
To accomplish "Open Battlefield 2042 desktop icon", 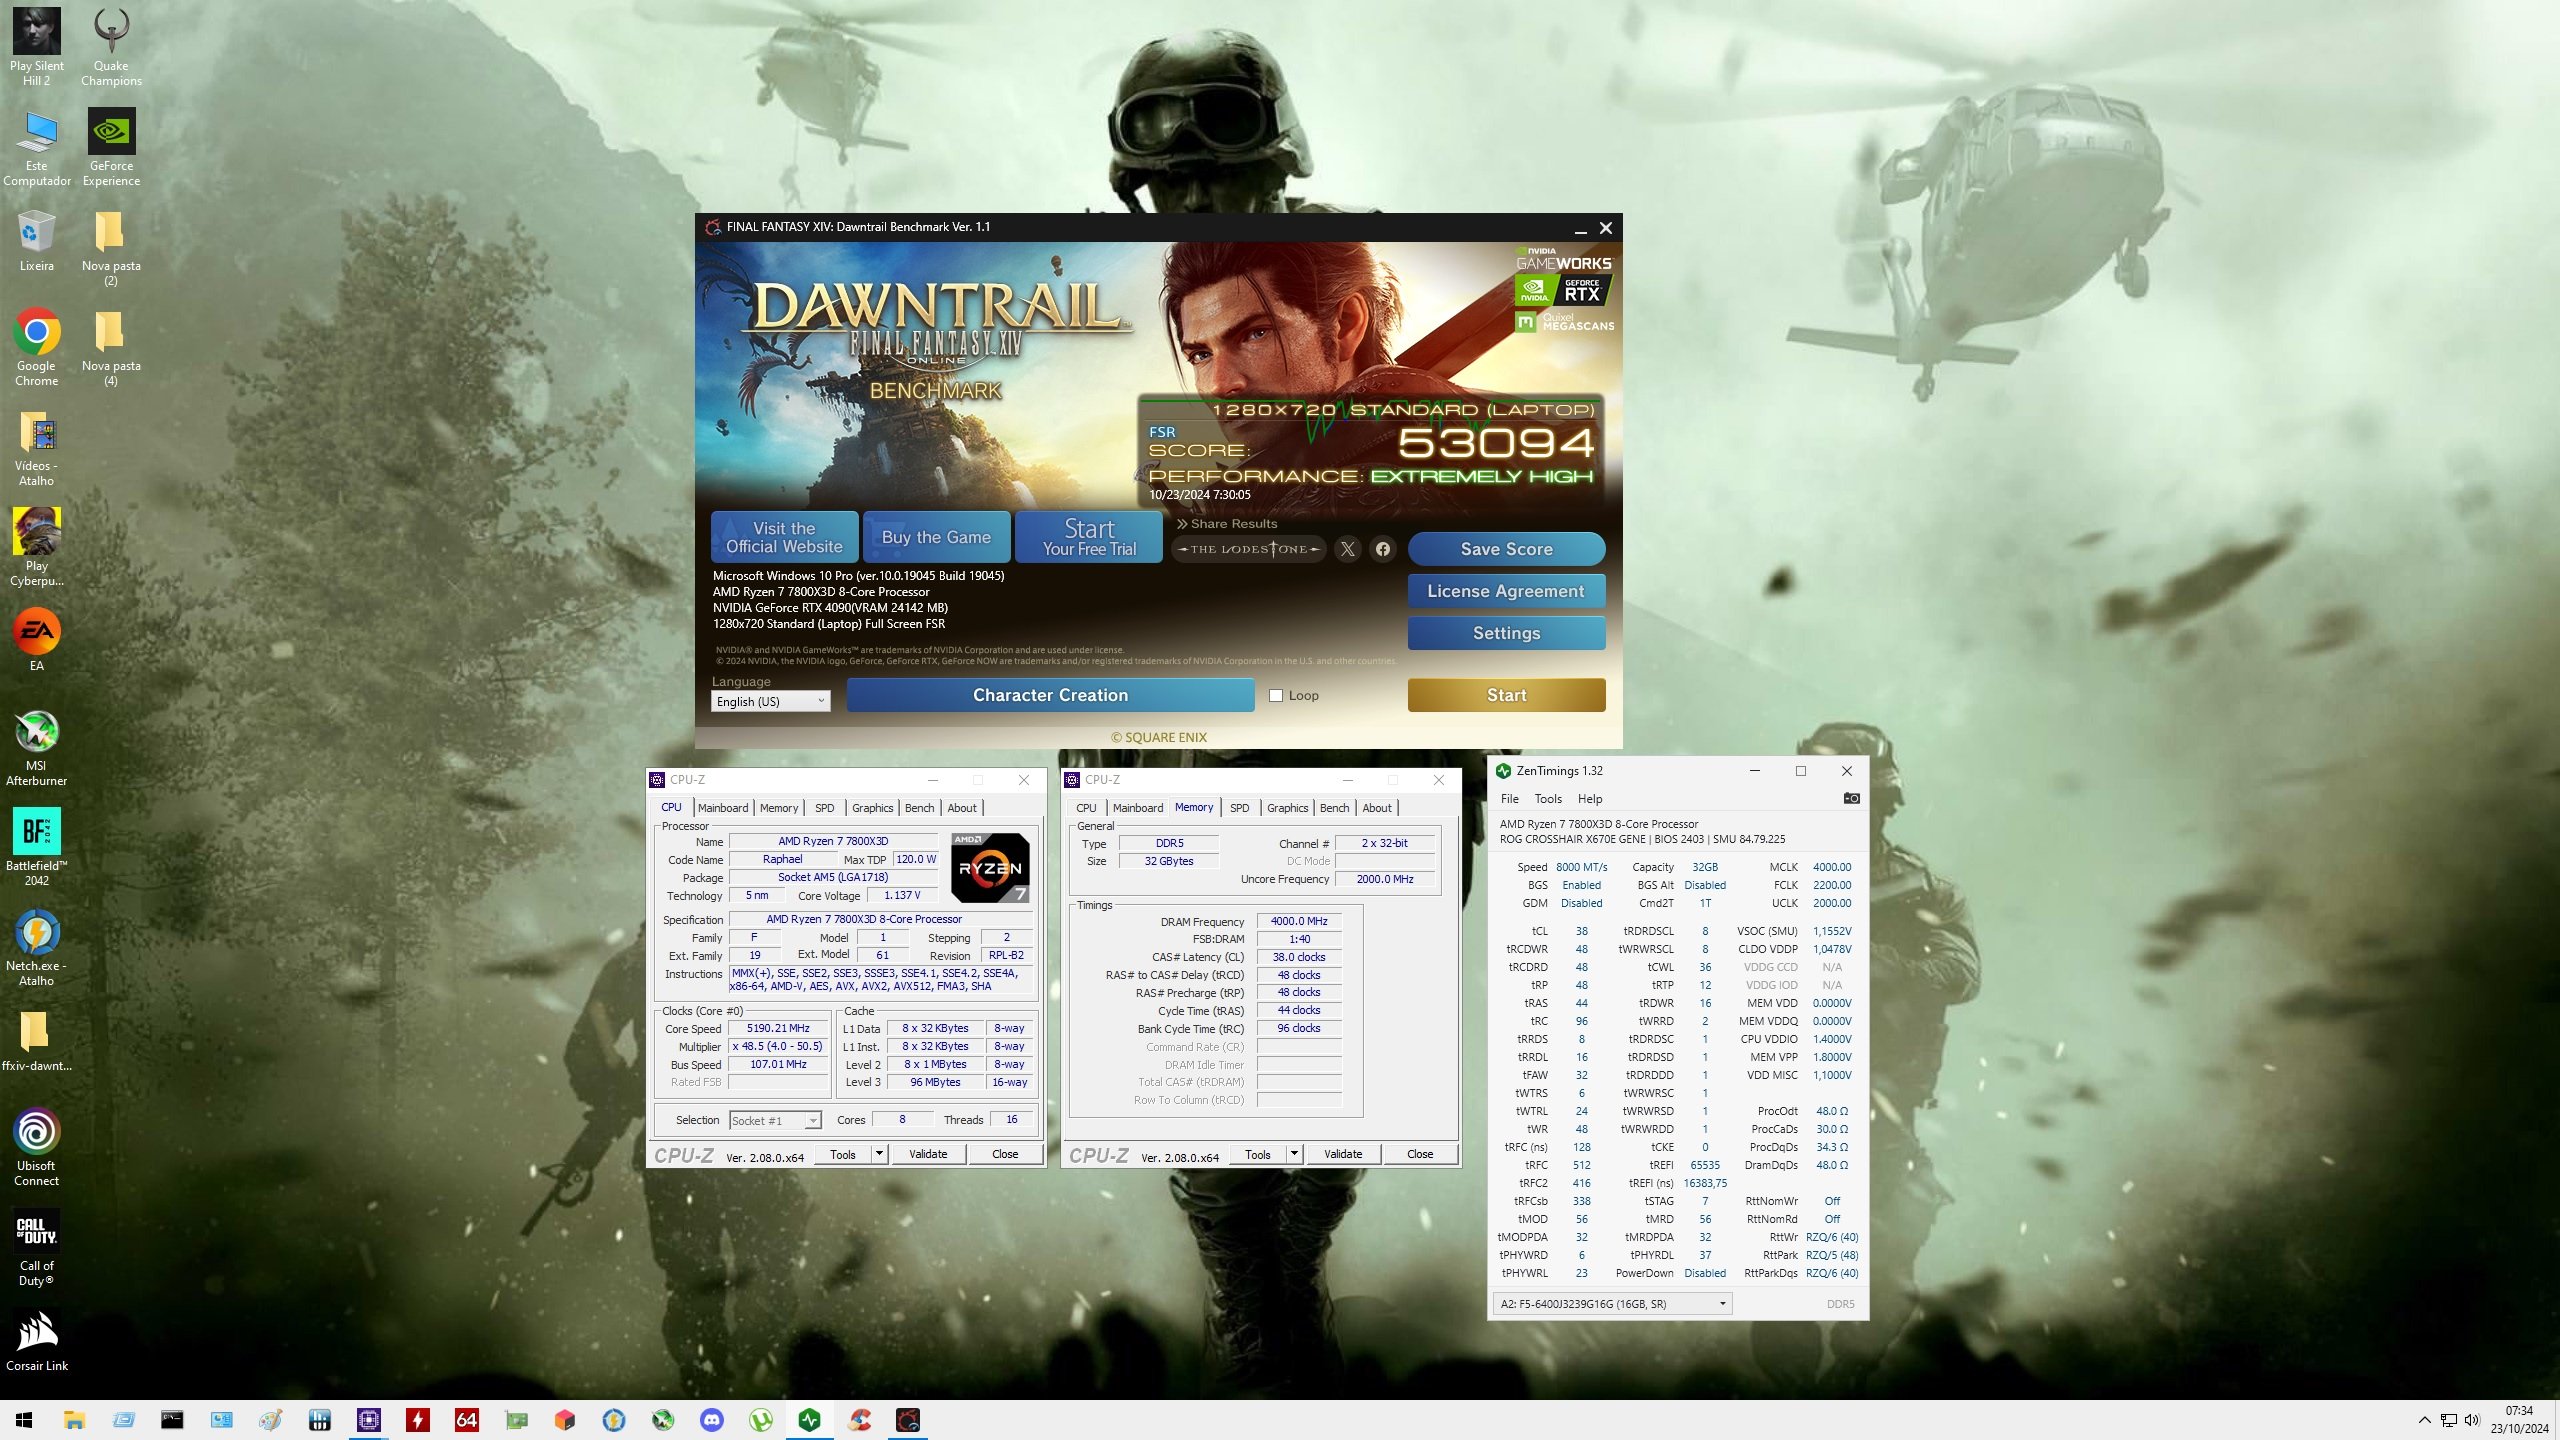I will 36,846.
